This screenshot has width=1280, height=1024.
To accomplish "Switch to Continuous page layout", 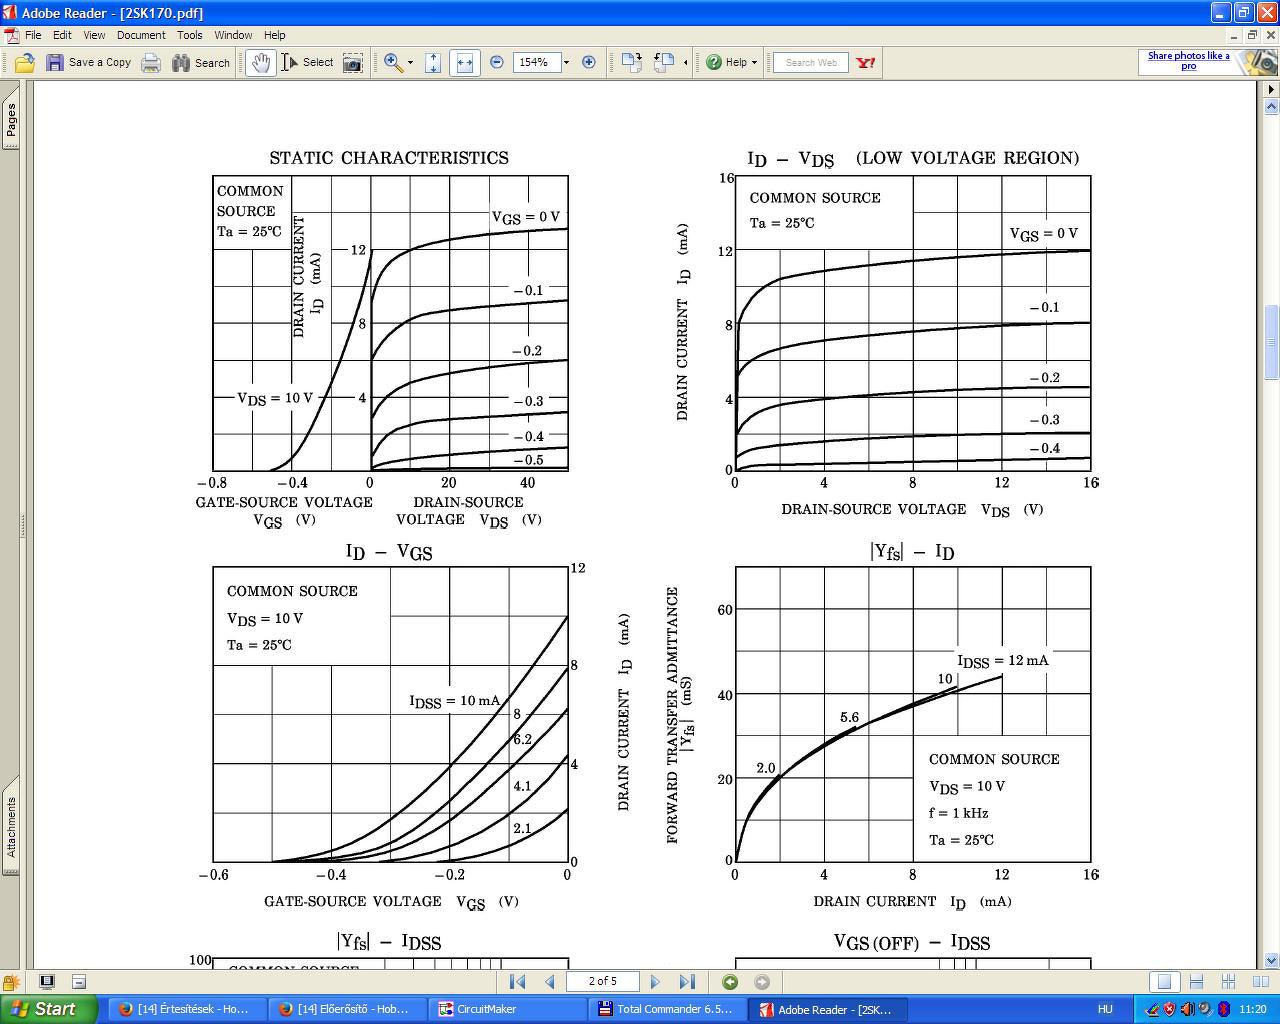I will 1196,982.
